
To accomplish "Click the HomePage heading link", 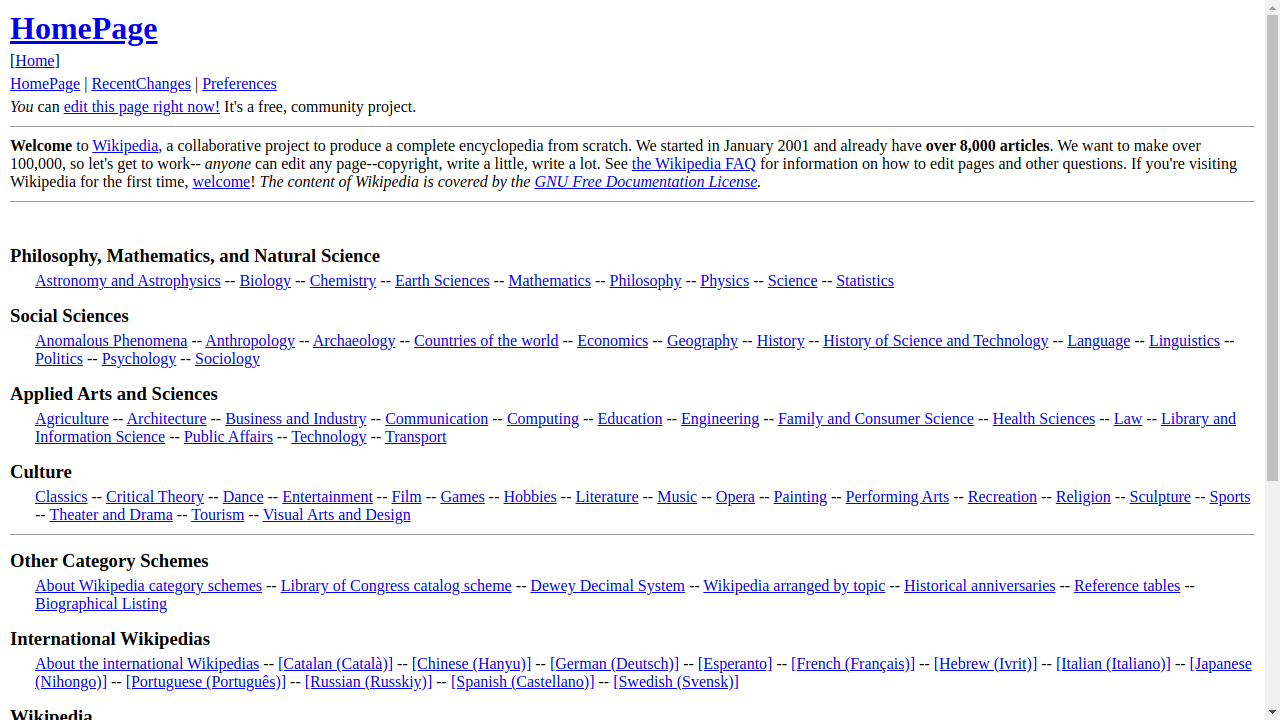I will coord(83,28).
